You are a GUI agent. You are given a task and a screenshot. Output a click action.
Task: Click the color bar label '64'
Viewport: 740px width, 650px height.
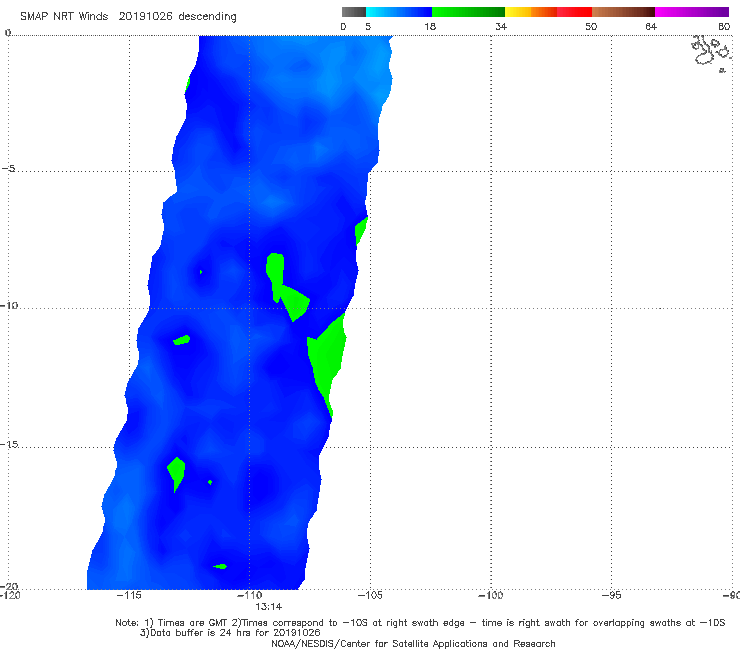(x=651, y=27)
